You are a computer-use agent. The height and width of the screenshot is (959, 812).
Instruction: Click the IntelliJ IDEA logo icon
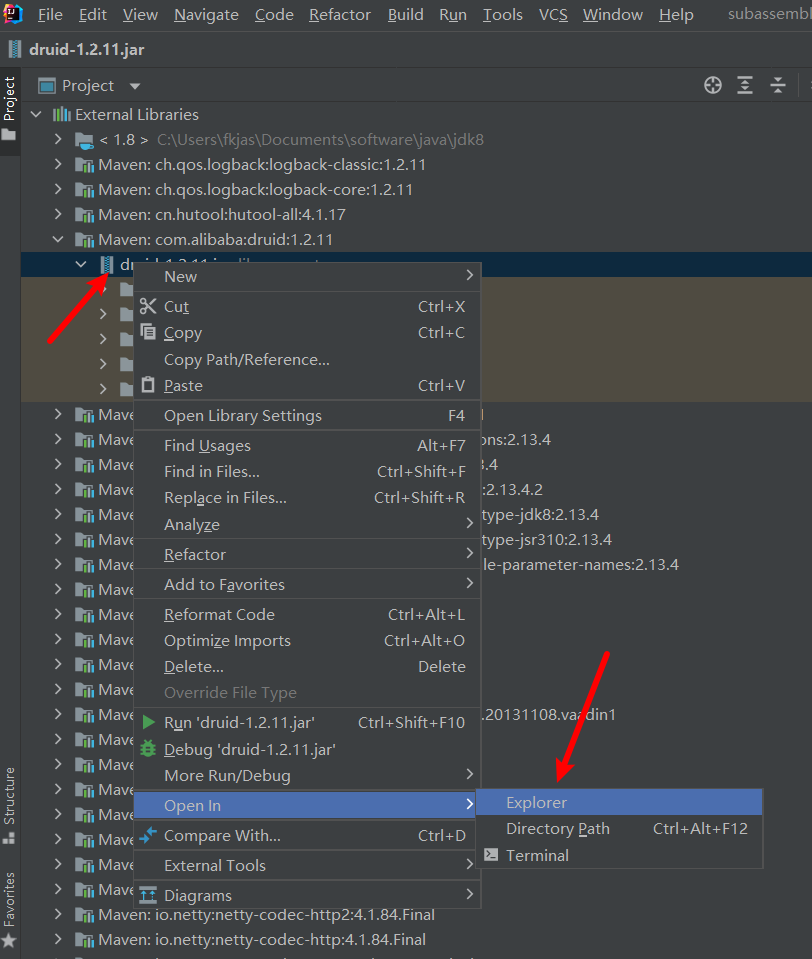tap(13, 13)
